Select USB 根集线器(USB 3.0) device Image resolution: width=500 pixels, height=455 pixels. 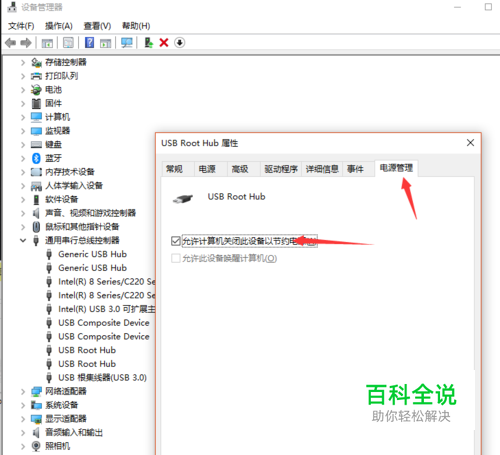(102, 377)
